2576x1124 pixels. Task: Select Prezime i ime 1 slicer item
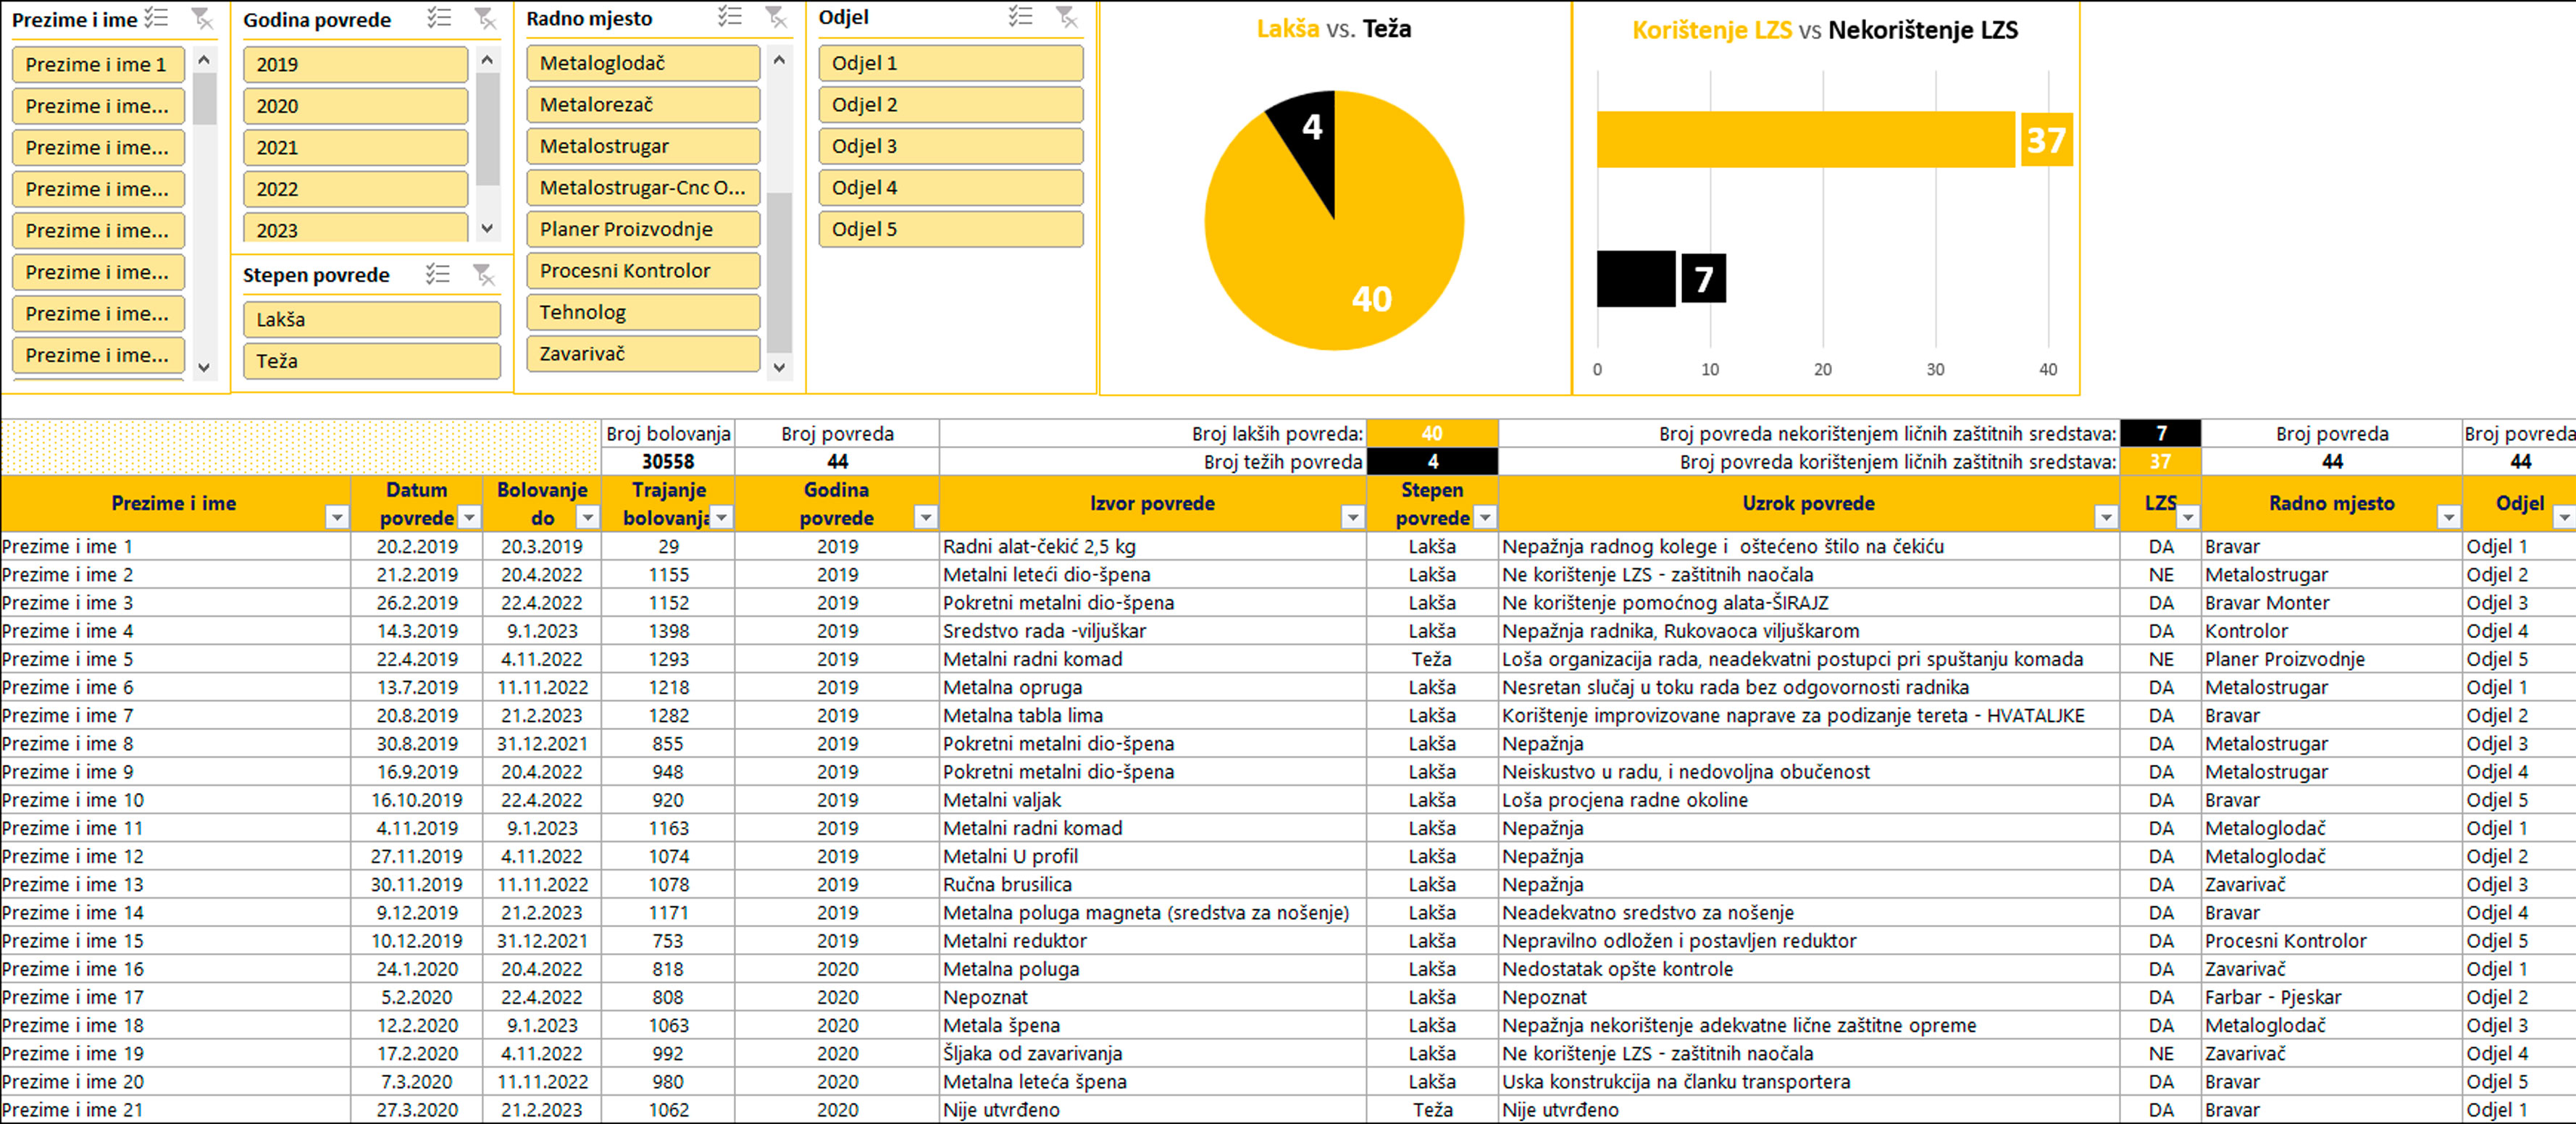coord(98,64)
